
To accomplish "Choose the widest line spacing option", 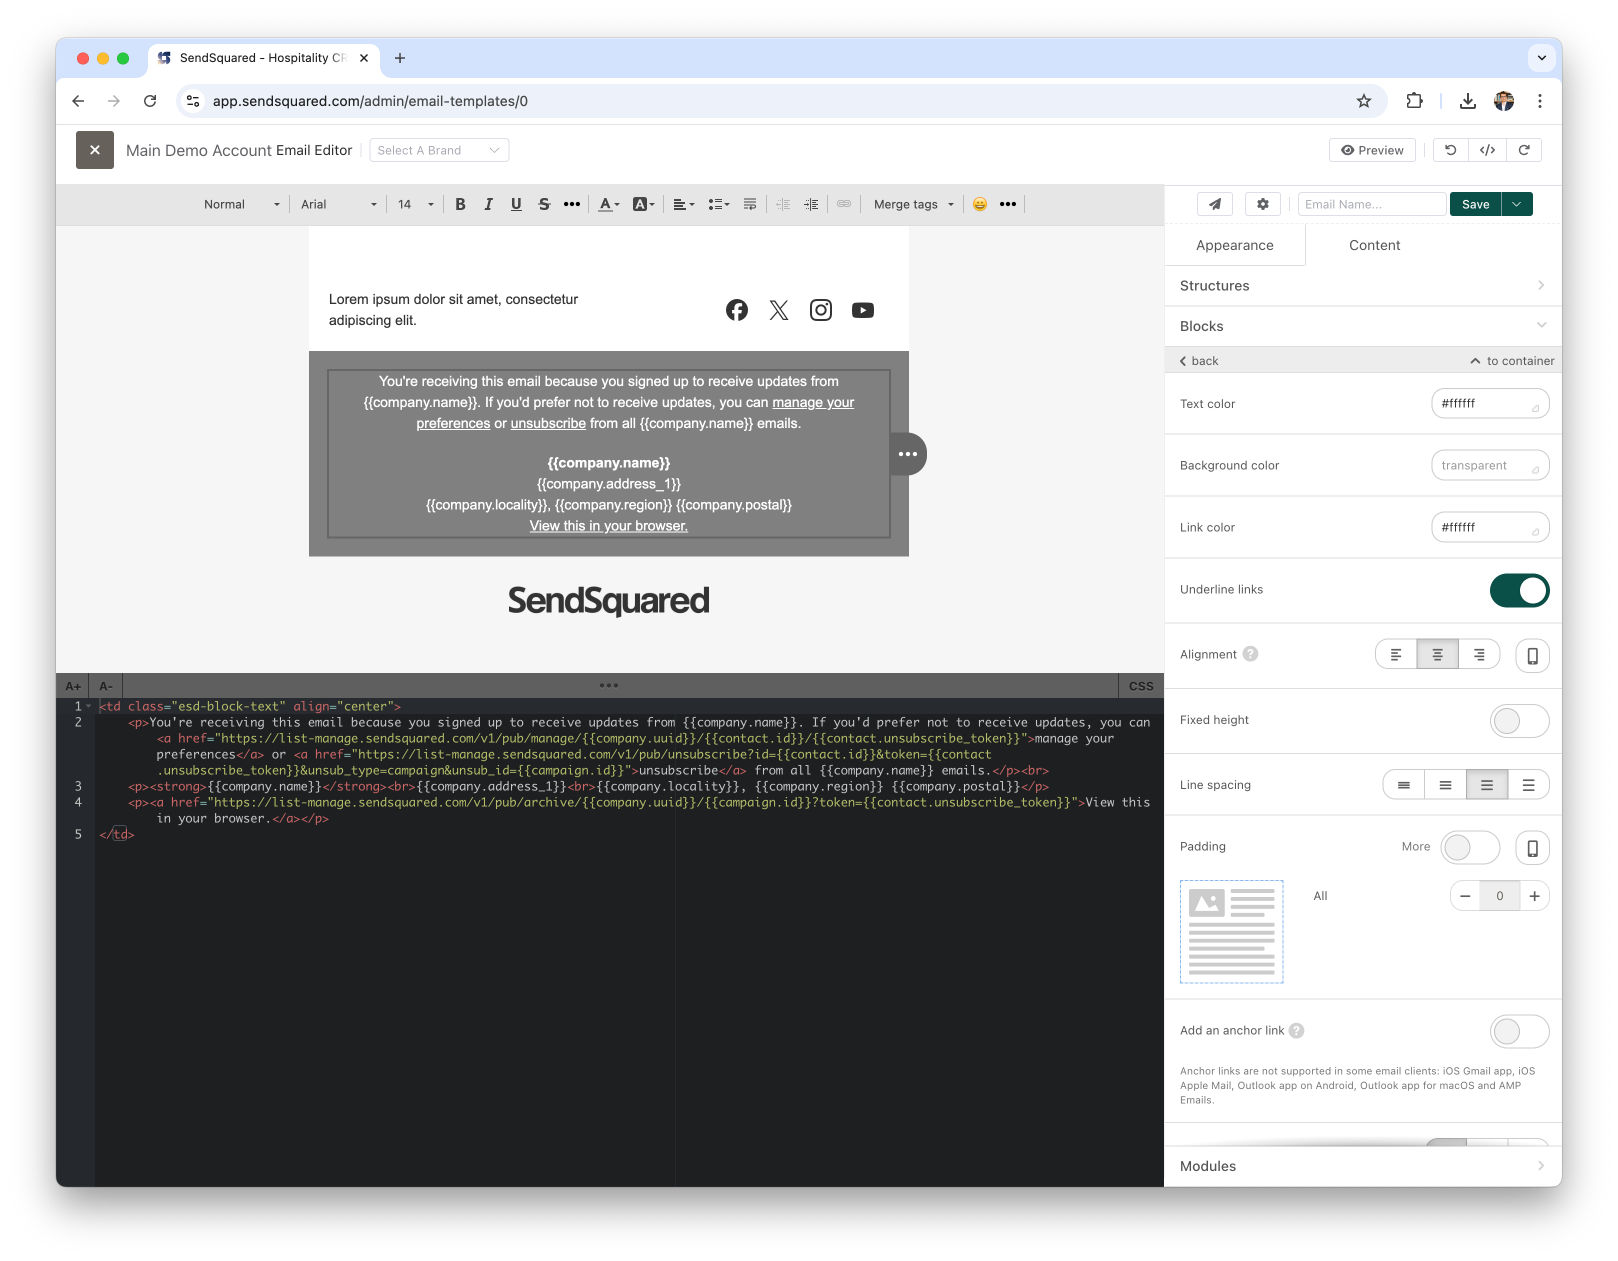I will [x=1528, y=785].
